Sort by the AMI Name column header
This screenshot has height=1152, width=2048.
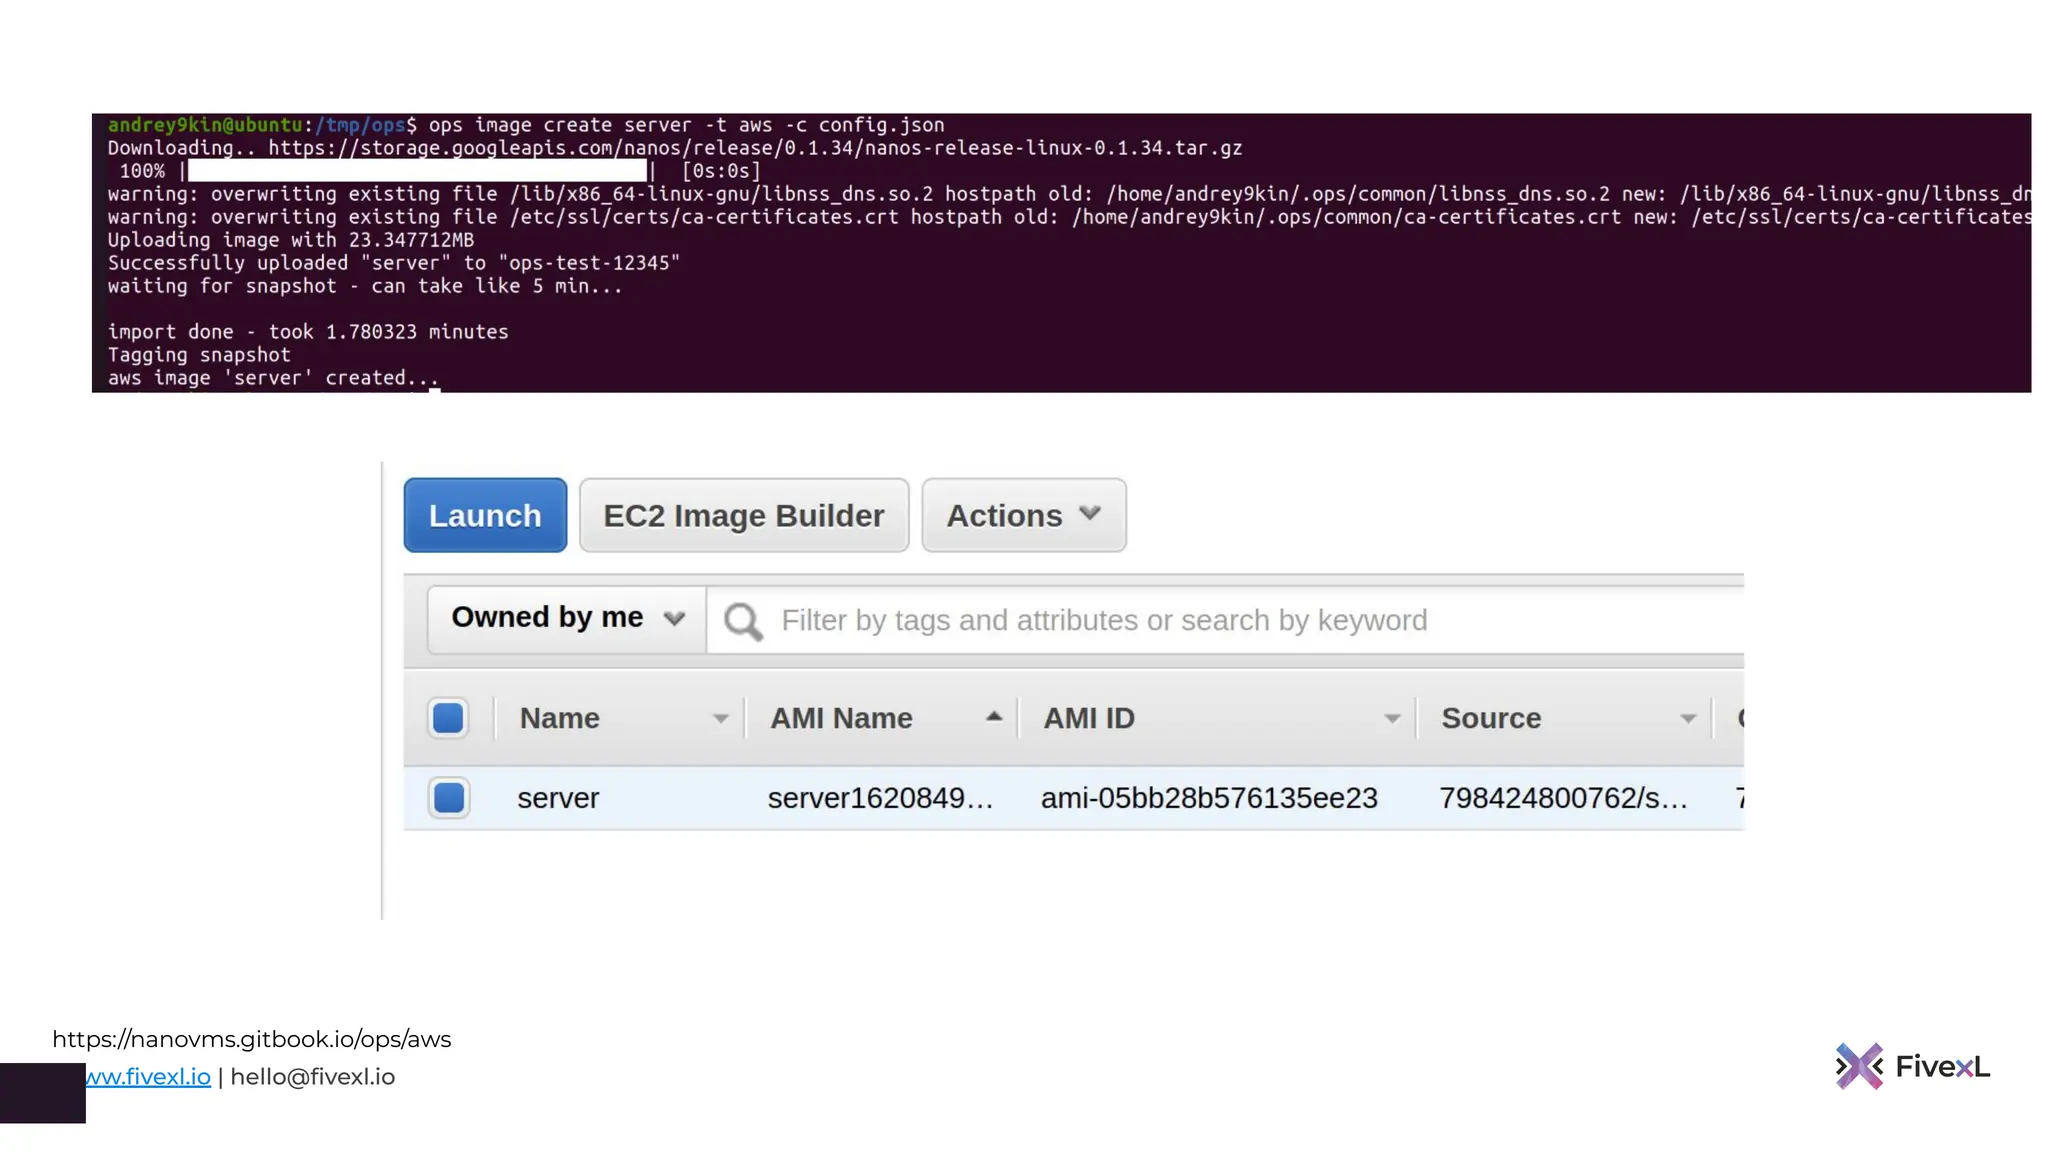click(x=841, y=719)
